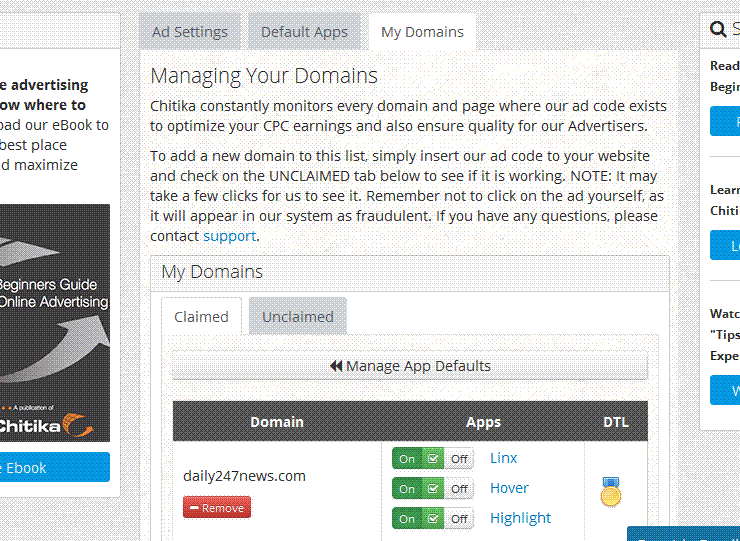Open the Hover app link

coord(509,488)
